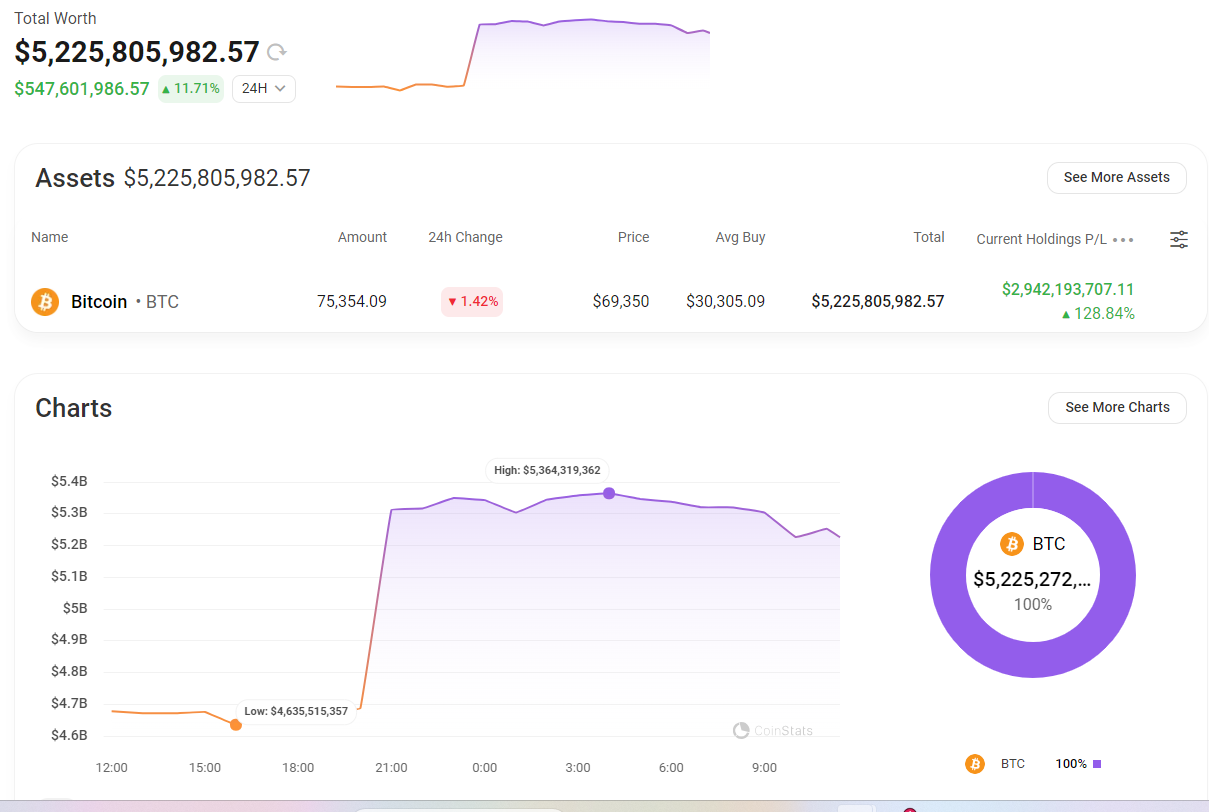Click the Bitcoin logo in the assets row
1209x812 pixels.
click(x=45, y=301)
